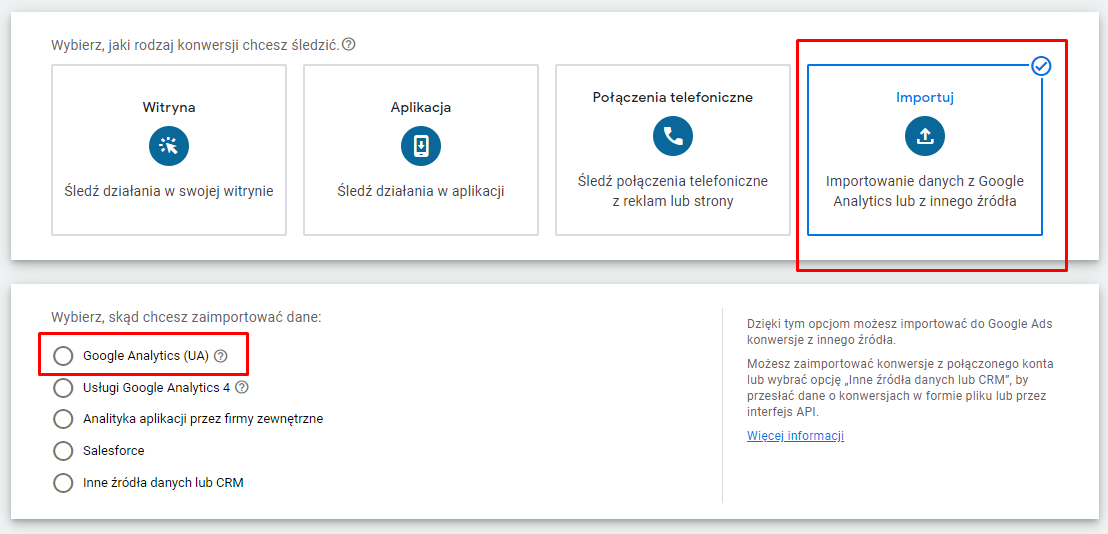Click the phone handset icon for Połączenia telefoniczne

click(672, 136)
